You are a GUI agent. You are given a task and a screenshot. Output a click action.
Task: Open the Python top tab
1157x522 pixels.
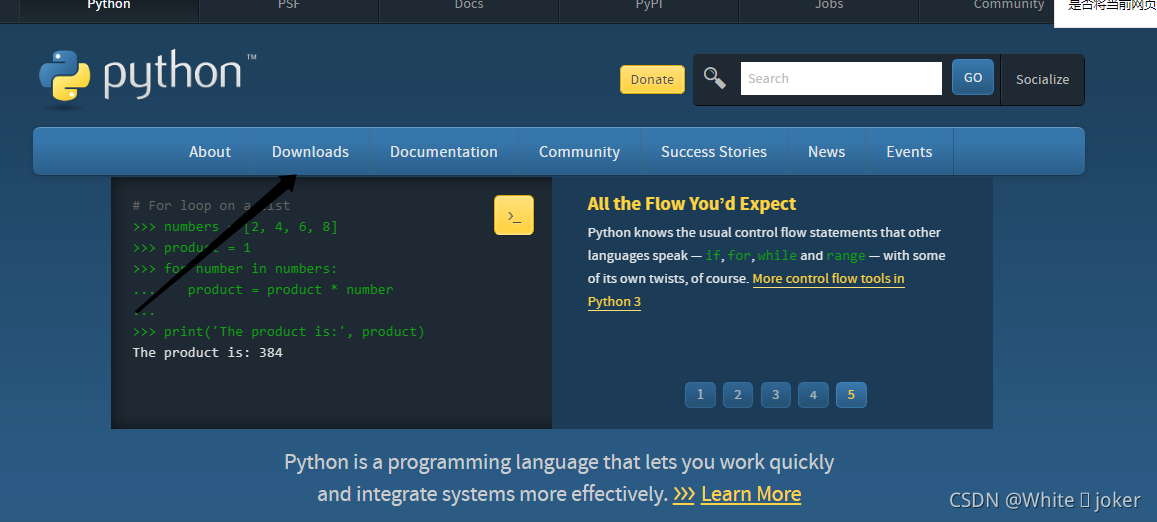click(108, 6)
